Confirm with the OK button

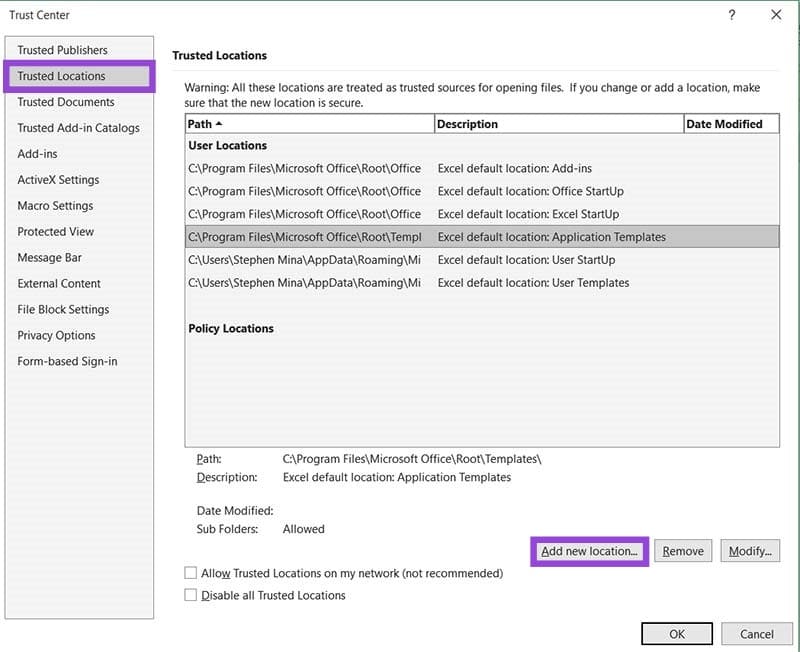click(677, 634)
